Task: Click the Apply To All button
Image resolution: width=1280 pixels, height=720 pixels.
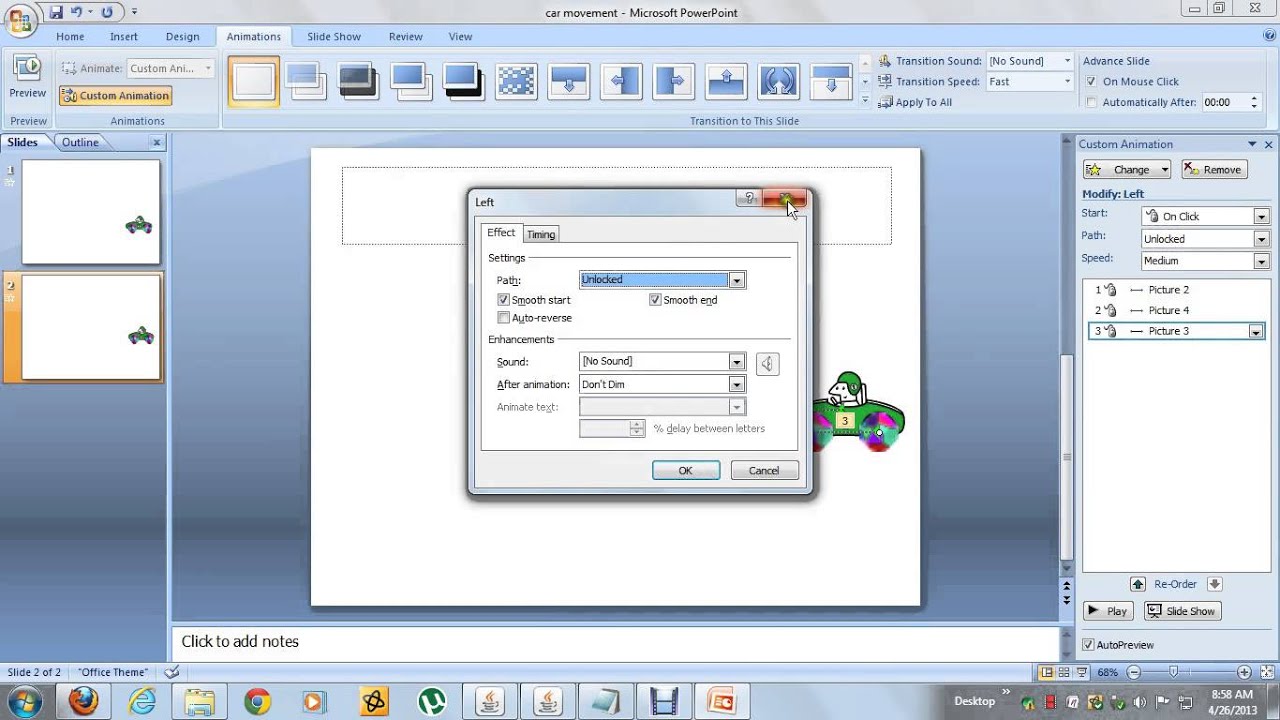Action: [915, 102]
